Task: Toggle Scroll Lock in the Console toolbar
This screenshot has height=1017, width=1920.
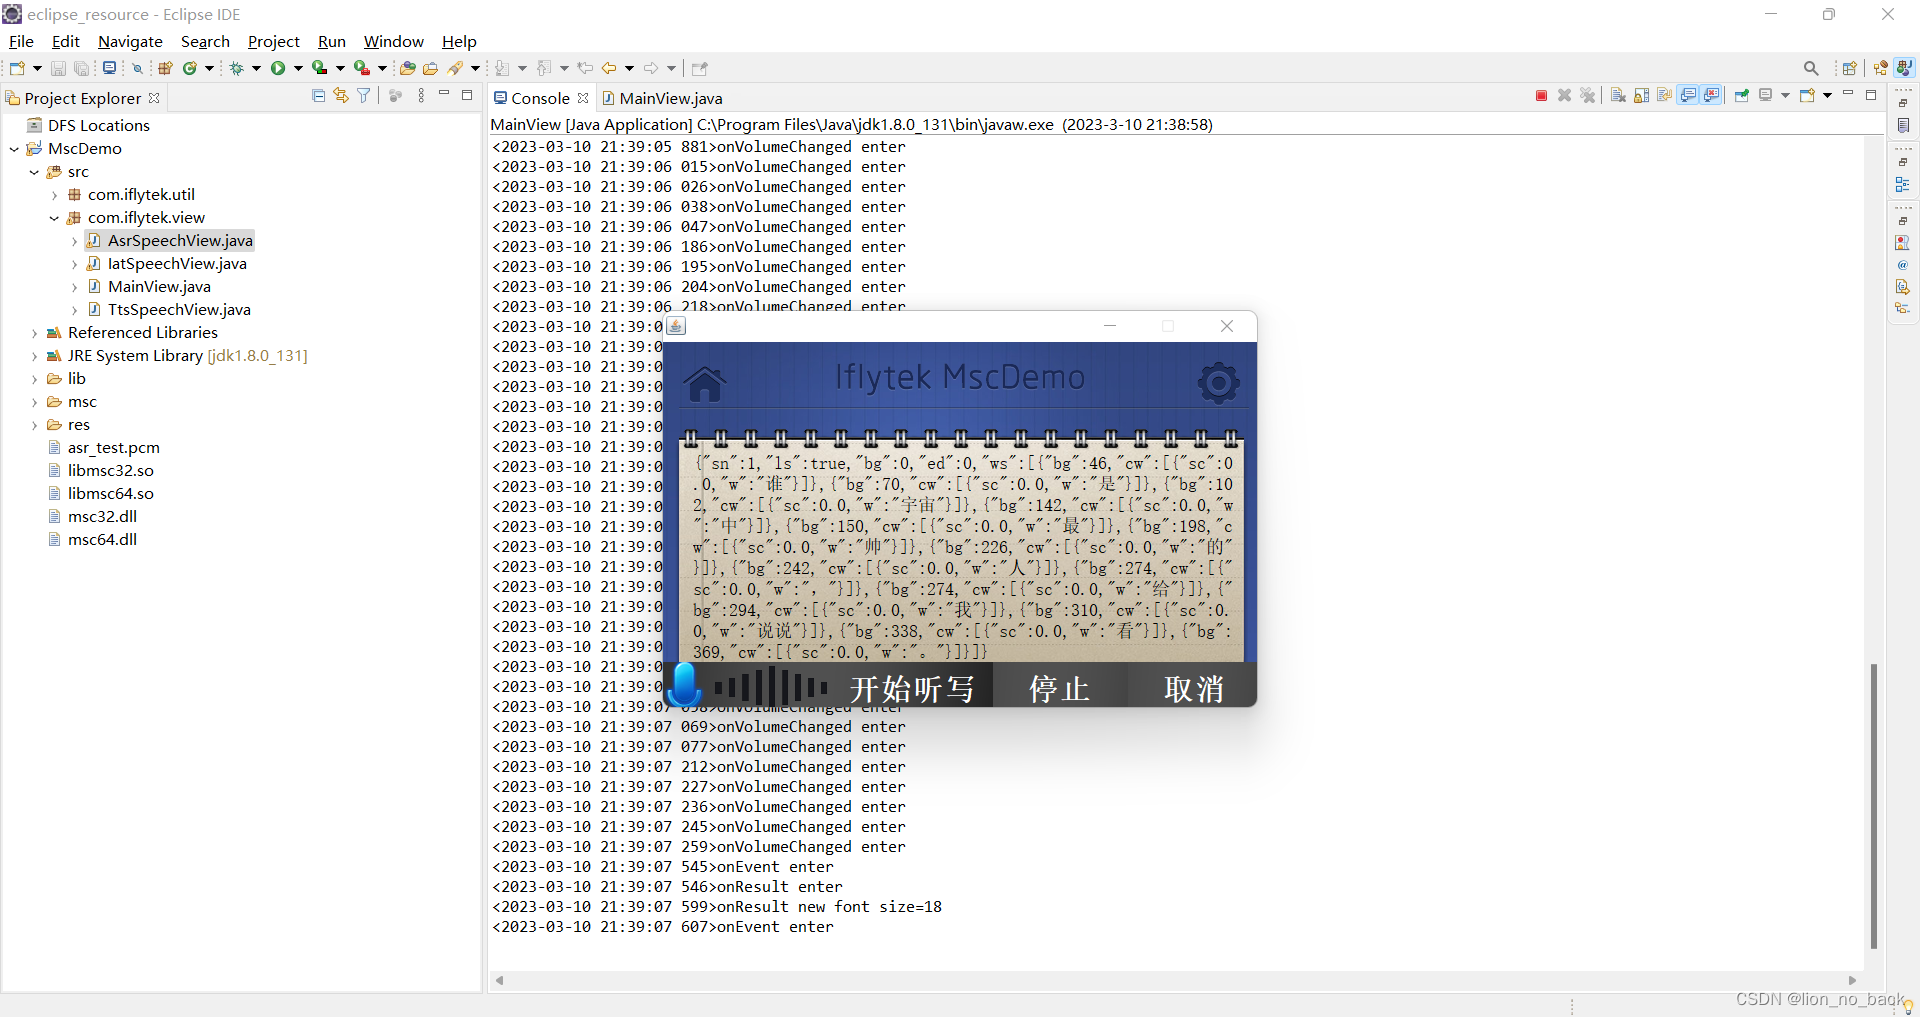Action: (x=1641, y=96)
